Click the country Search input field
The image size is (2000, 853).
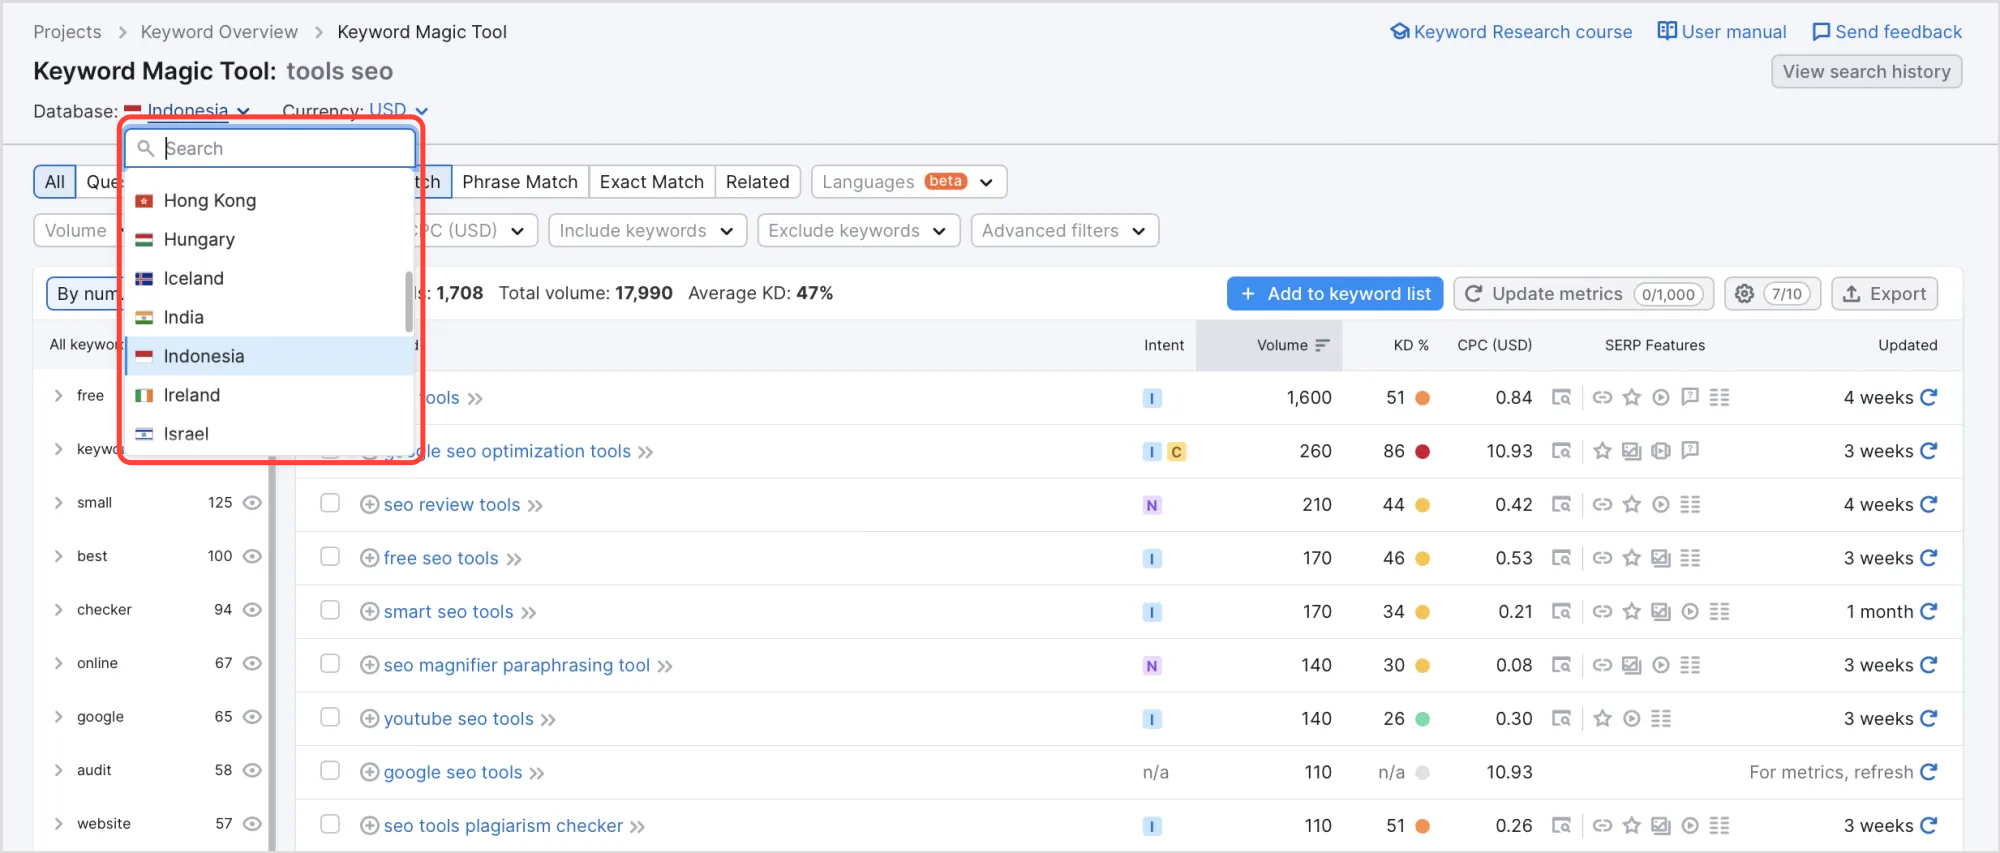[x=270, y=148]
